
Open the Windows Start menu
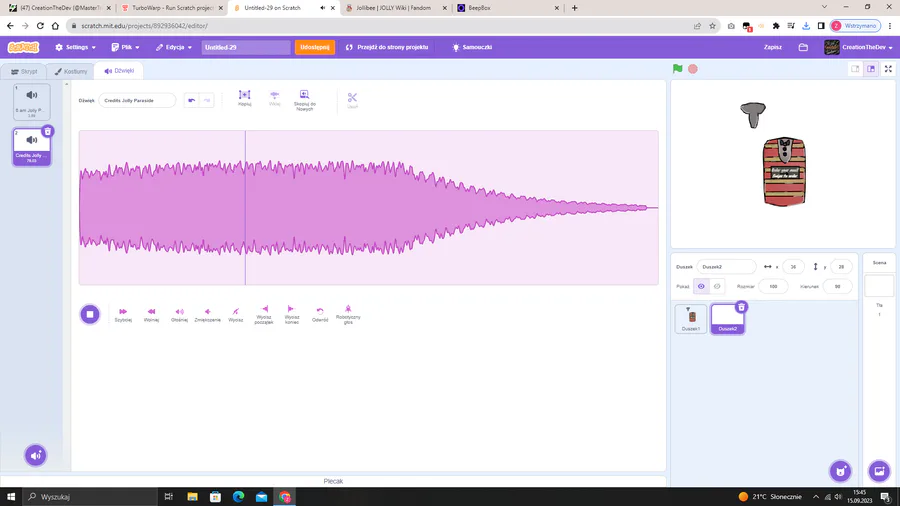point(11,496)
